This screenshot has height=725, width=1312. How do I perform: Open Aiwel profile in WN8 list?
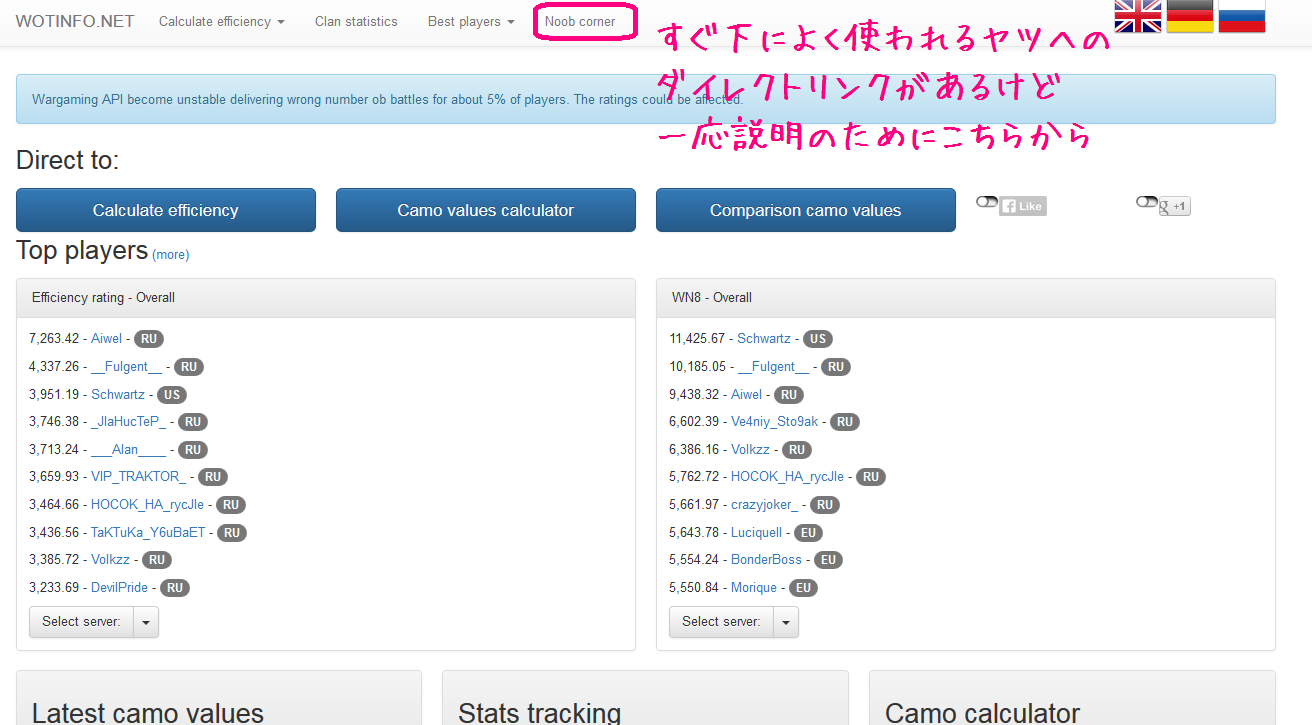(747, 395)
